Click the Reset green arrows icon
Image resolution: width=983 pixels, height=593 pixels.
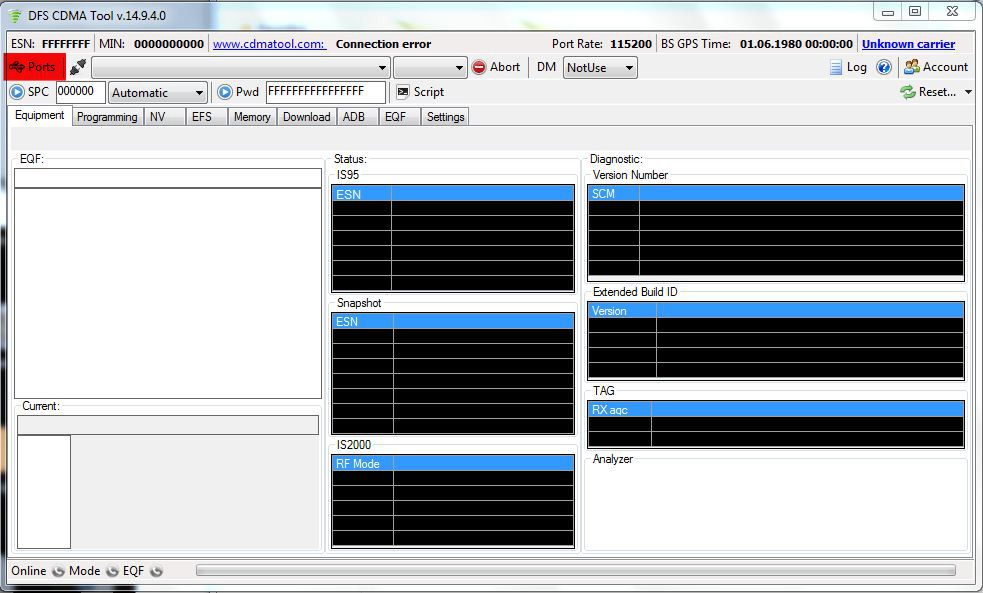pos(908,92)
